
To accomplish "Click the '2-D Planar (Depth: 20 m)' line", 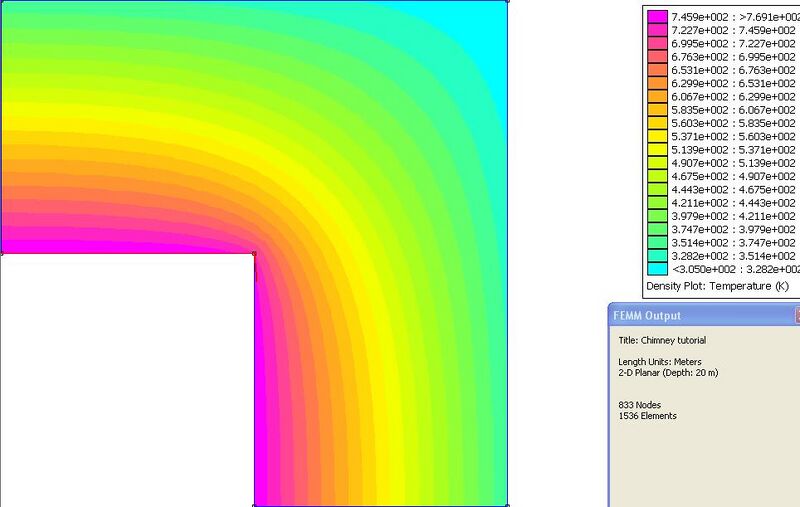I will tap(668, 373).
